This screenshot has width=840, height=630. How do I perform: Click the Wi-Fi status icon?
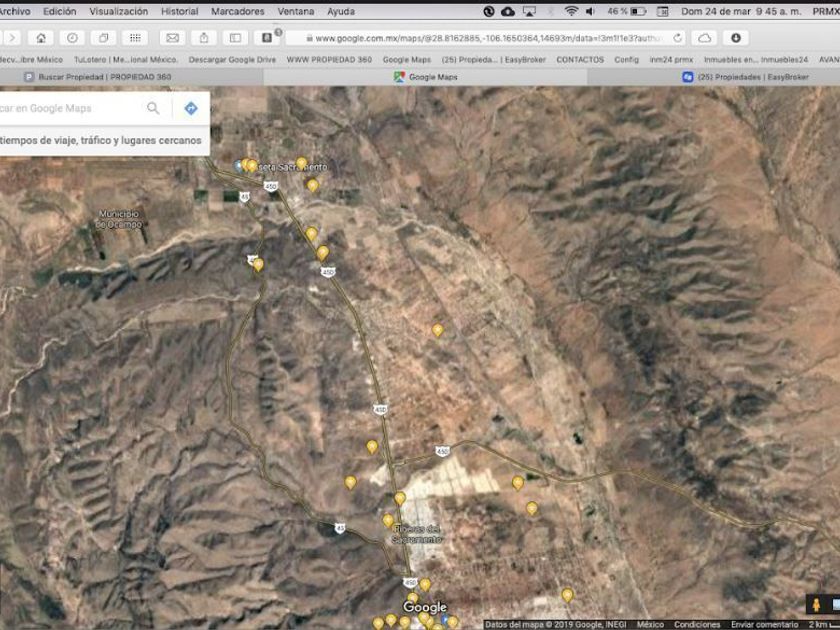[x=571, y=11]
